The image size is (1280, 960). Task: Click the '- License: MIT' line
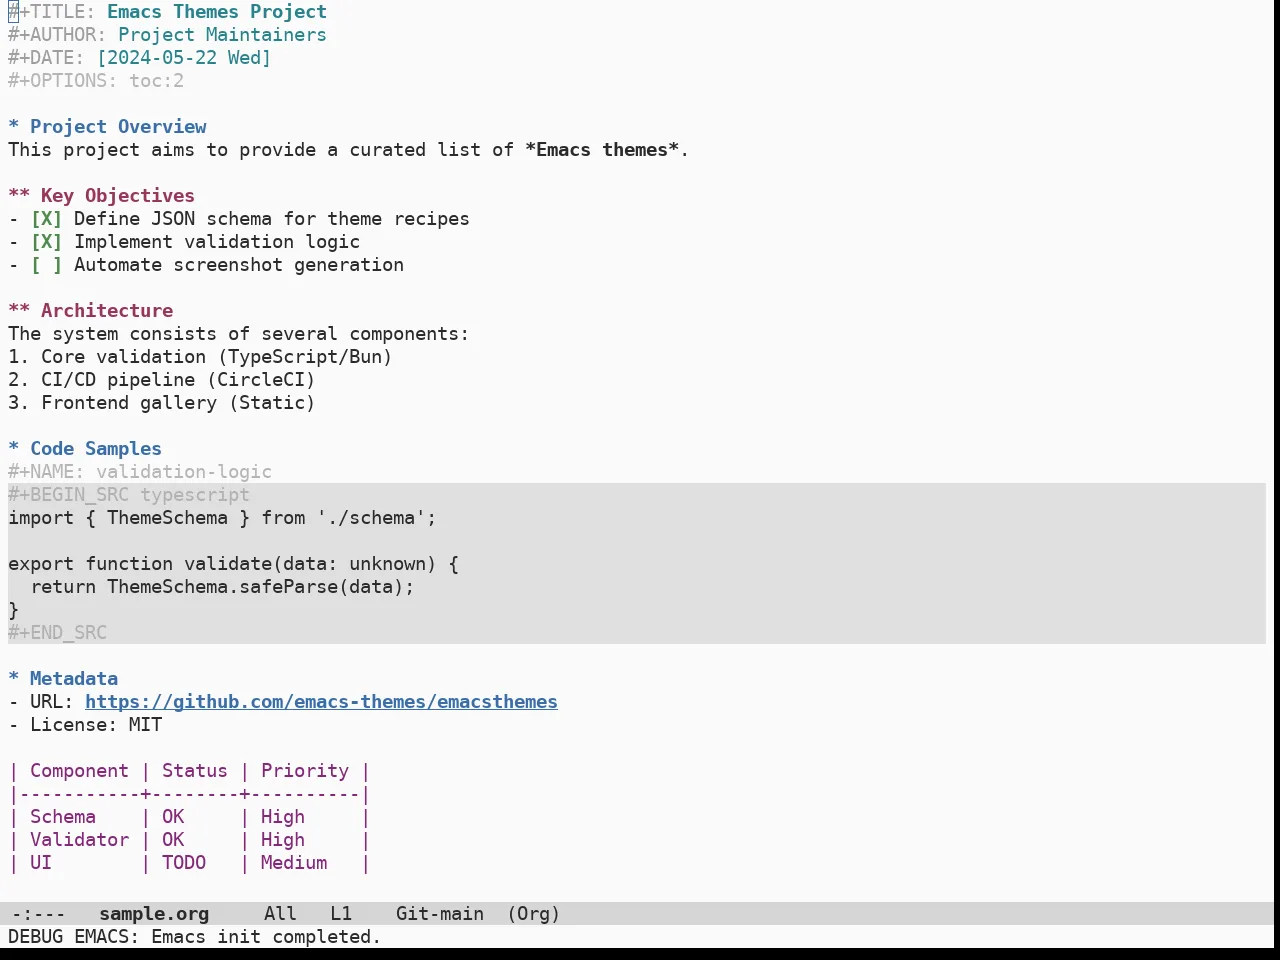(85, 725)
